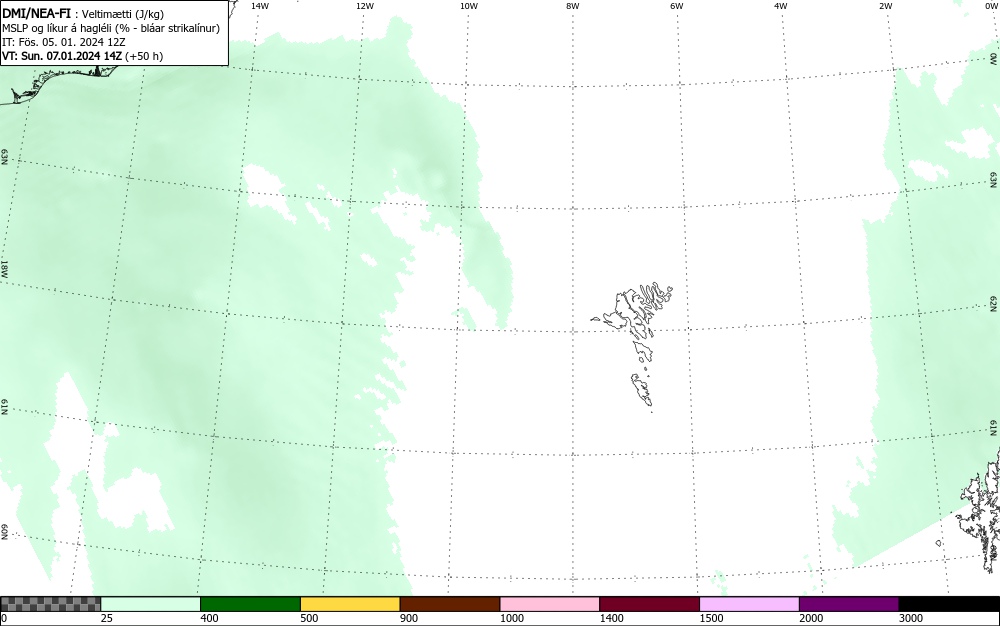
Task: Click the purple 2000-3000 legend swatch
Action: click(x=849, y=604)
